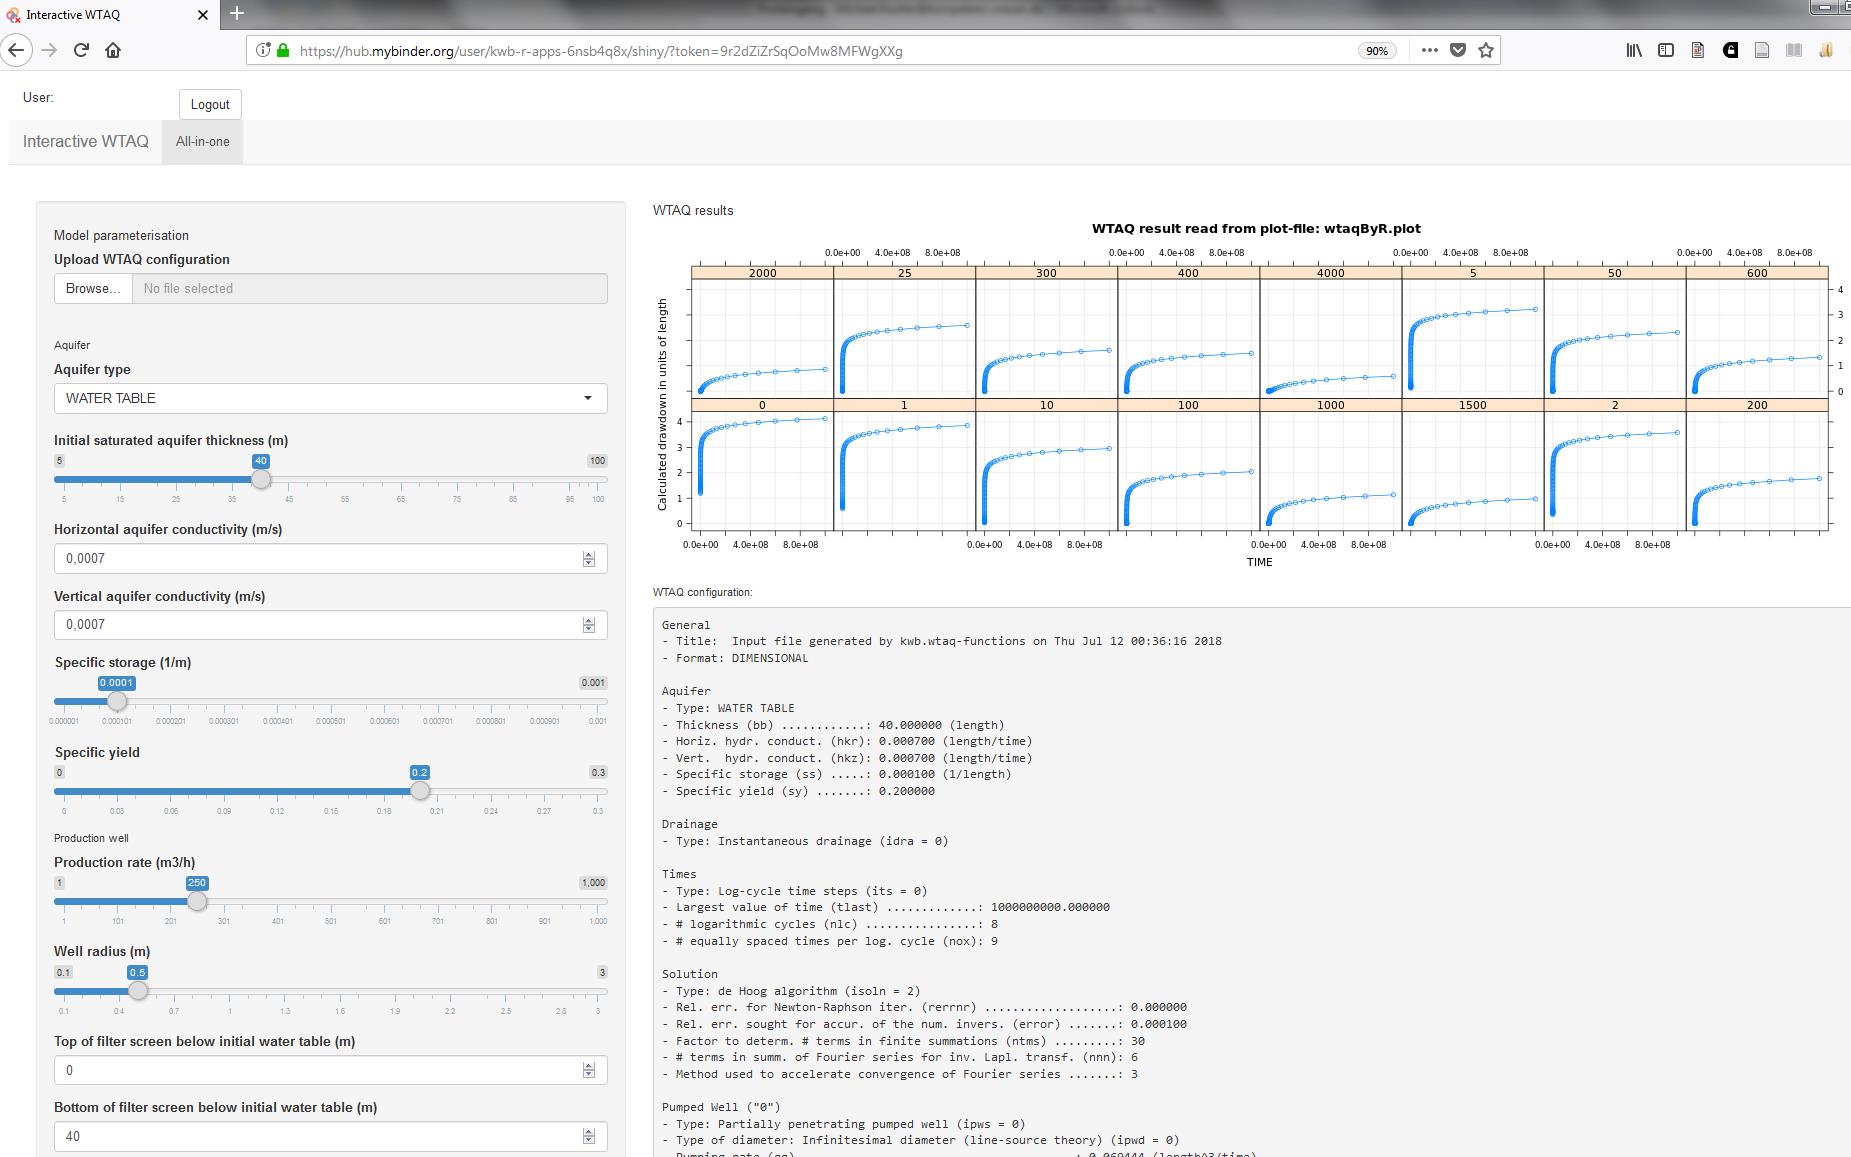Expand the Aquifer type dropdown
1851x1157 pixels.
(x=330, y=398)
